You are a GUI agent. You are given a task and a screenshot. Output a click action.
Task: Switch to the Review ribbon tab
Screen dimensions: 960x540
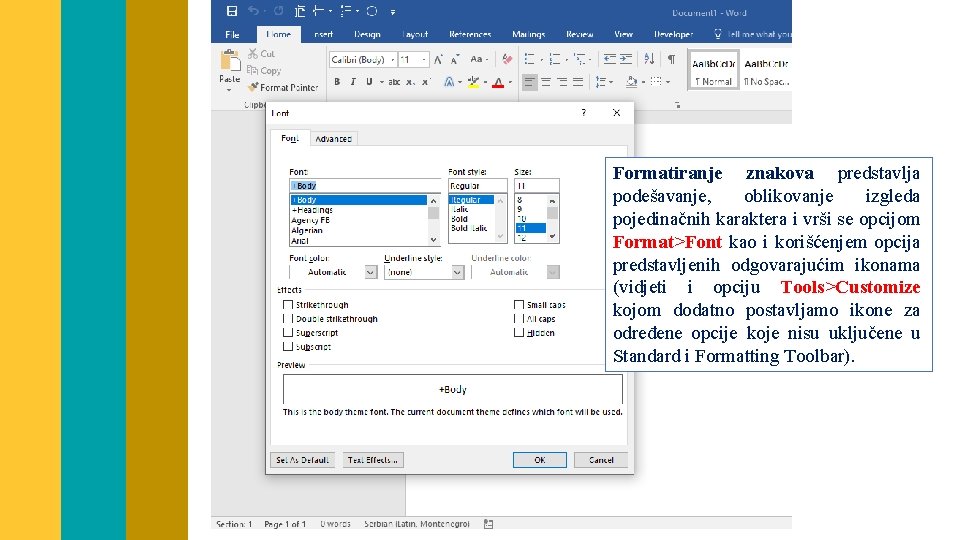[x=579, y=34]
